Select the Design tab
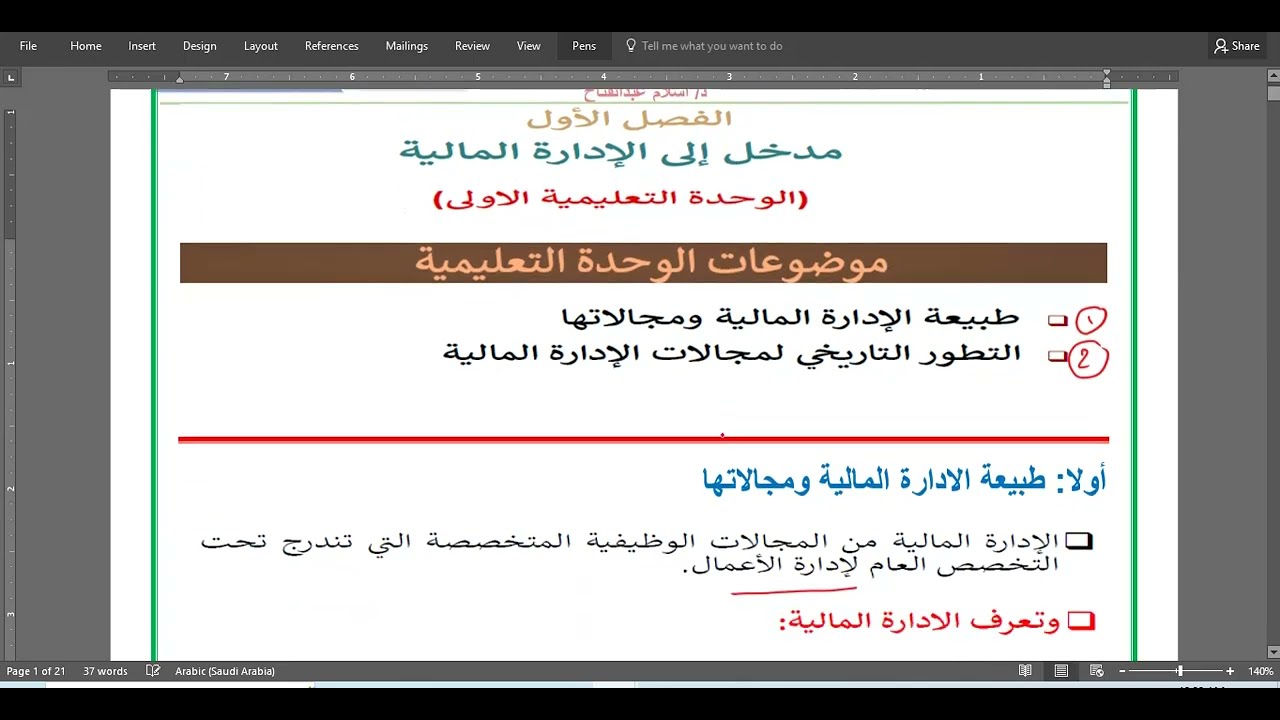1280x720 pixels. coord(200,46)
